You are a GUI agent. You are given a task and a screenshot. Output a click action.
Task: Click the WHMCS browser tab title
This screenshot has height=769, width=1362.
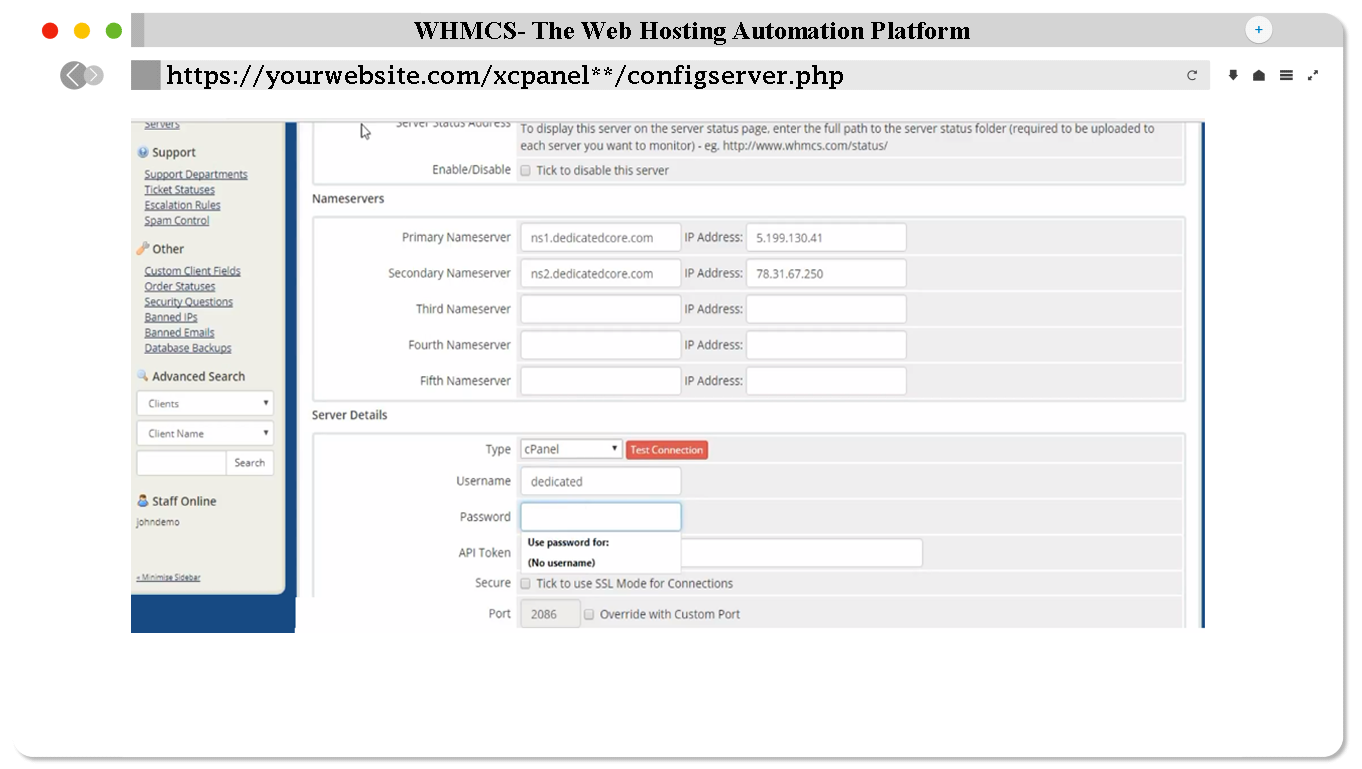pos(692,31)
